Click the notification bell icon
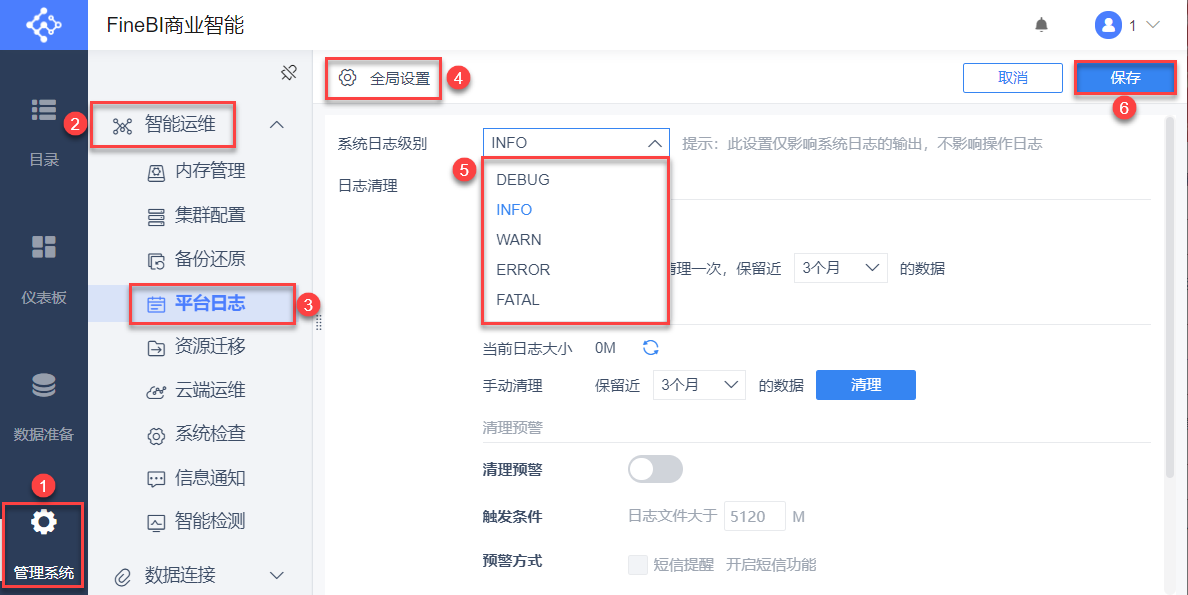The height and width of the screenshot is (595, 1188). click(x=1041, y=25)
